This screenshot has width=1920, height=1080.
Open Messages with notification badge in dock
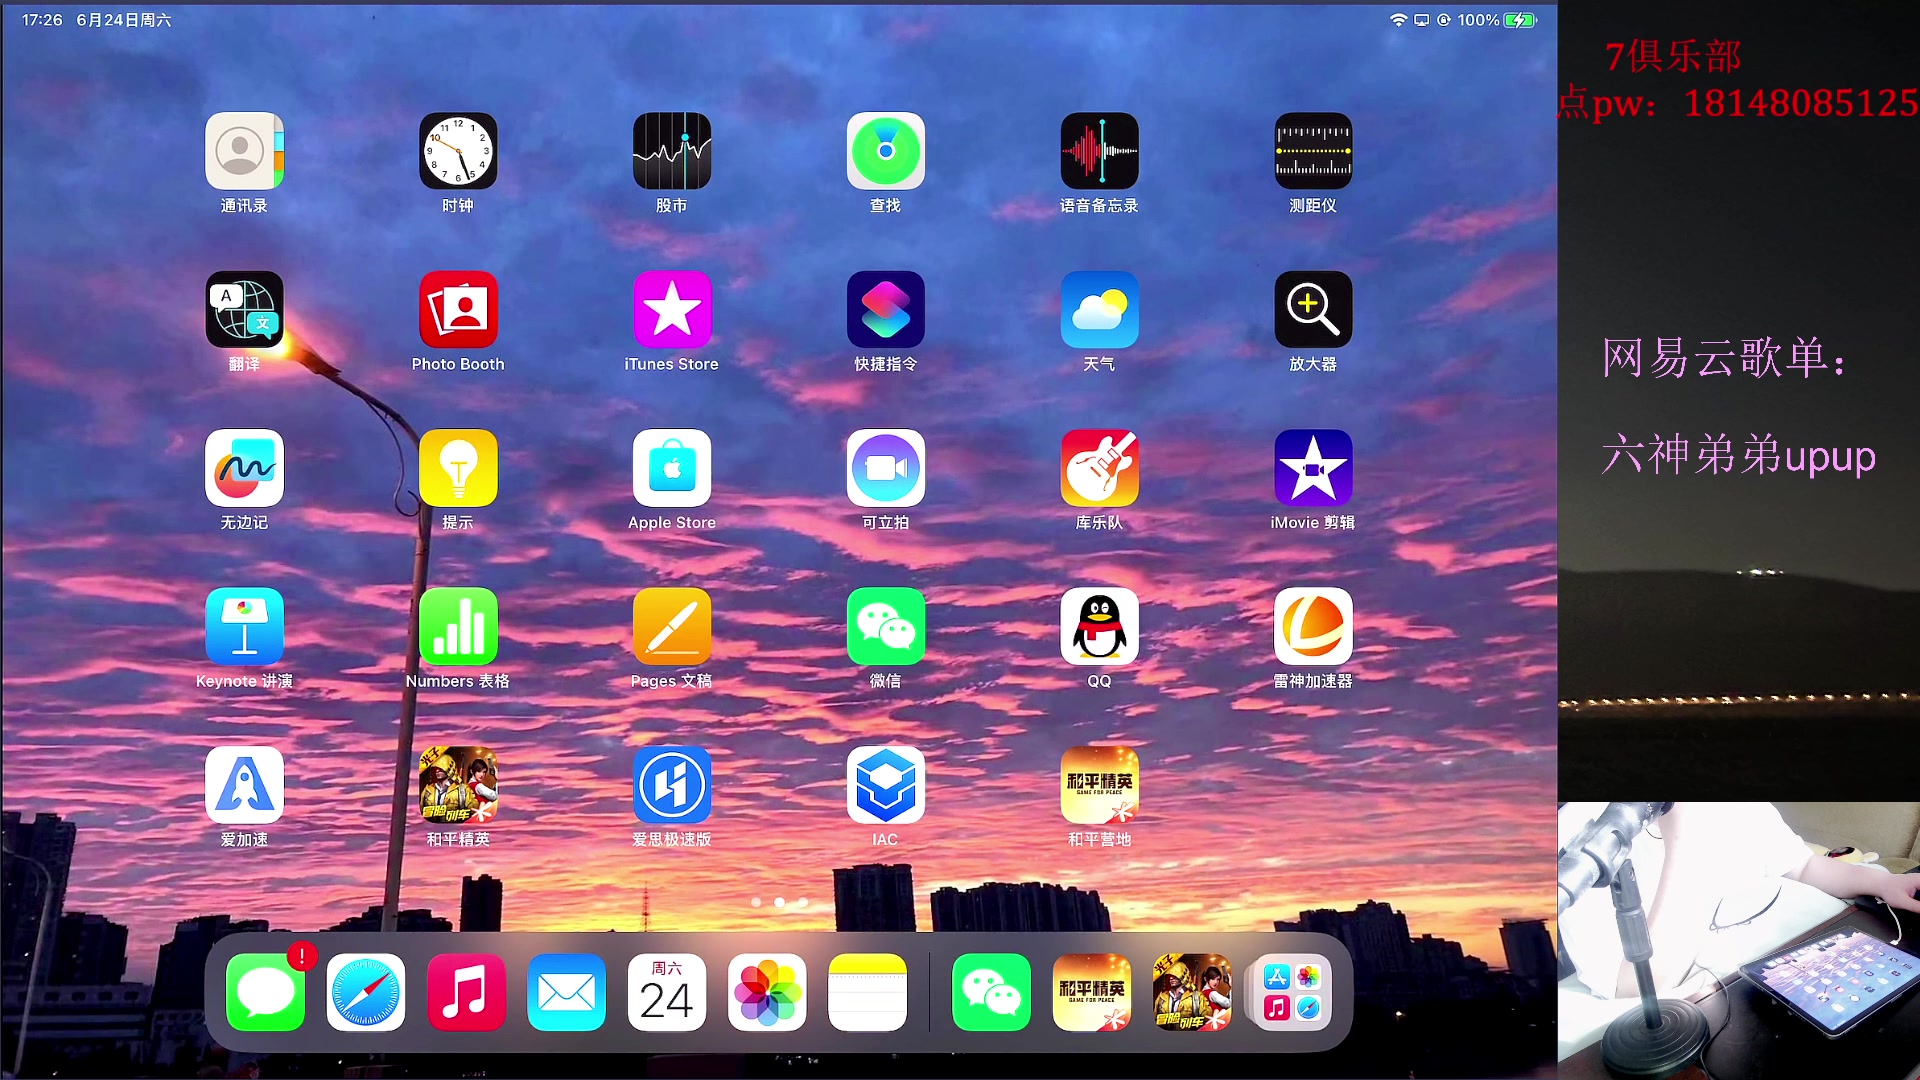(x=265, y=992)
